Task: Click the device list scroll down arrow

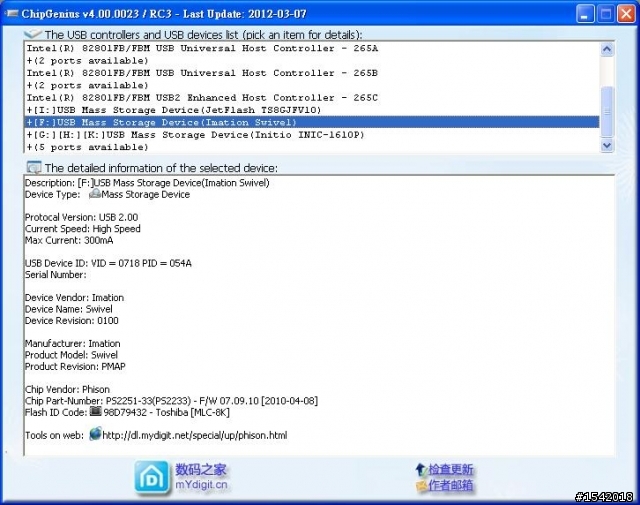Action: click(x=607, y=145)
